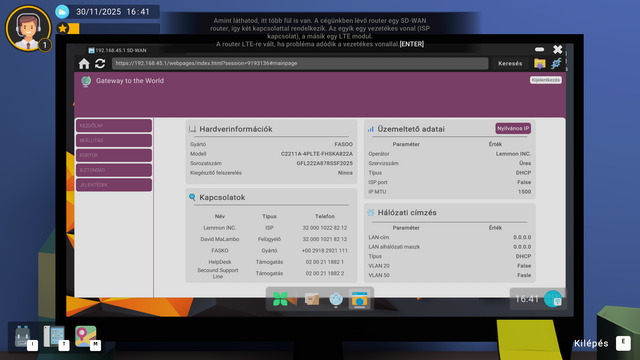
Task: Open the PORTOK sidebar menu
Action: click(x=114, y=155)
